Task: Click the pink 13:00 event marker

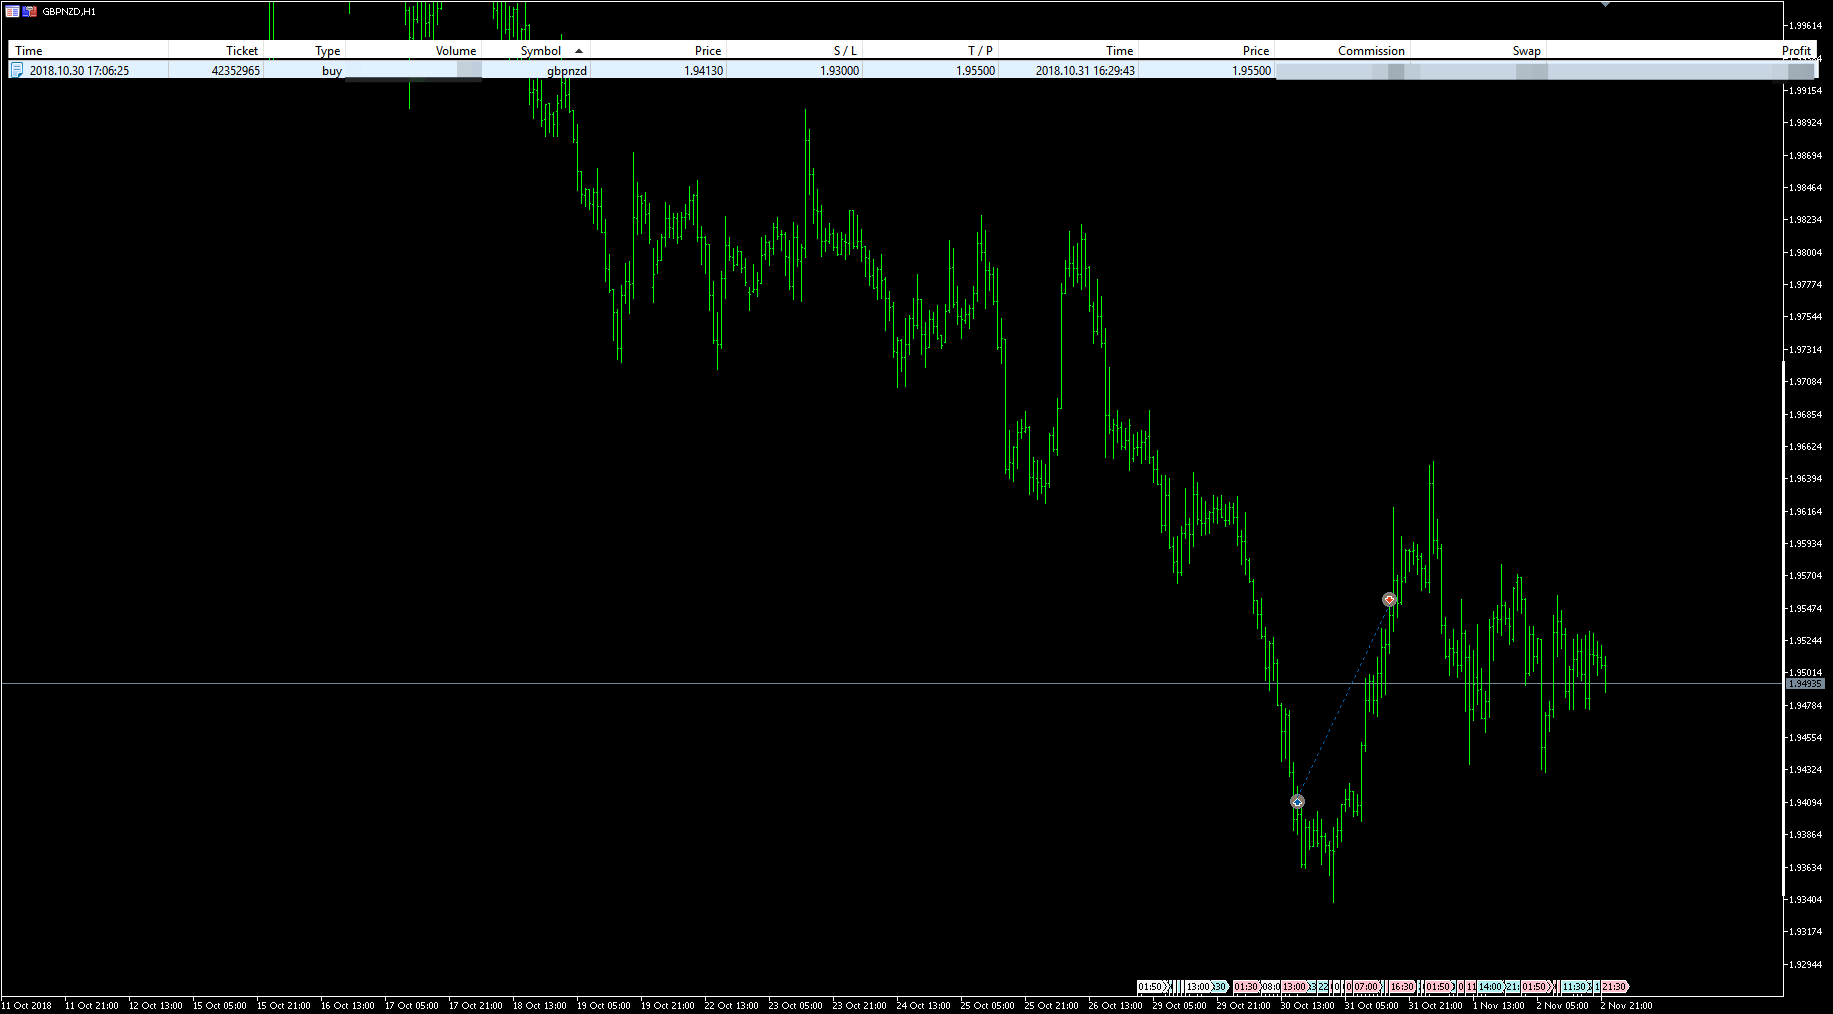Action: coord(1295,987)
